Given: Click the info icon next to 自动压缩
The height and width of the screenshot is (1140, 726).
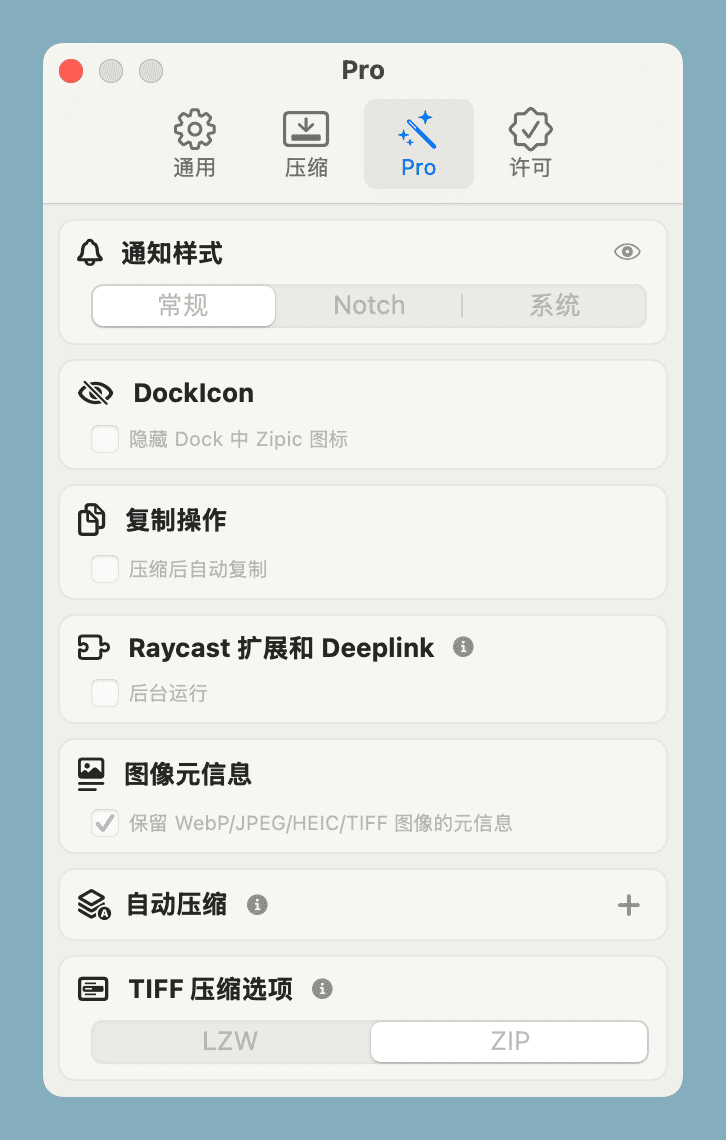Looking at the screenshot, I should 257,904.
